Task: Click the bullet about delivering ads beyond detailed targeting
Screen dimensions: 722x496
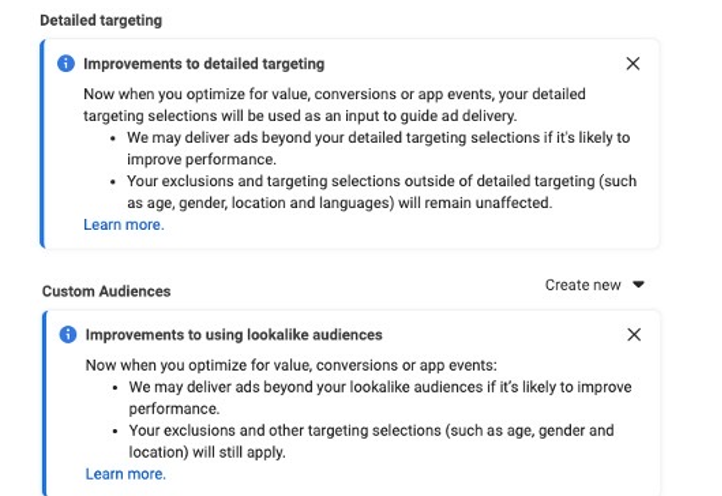Action: 378,148
